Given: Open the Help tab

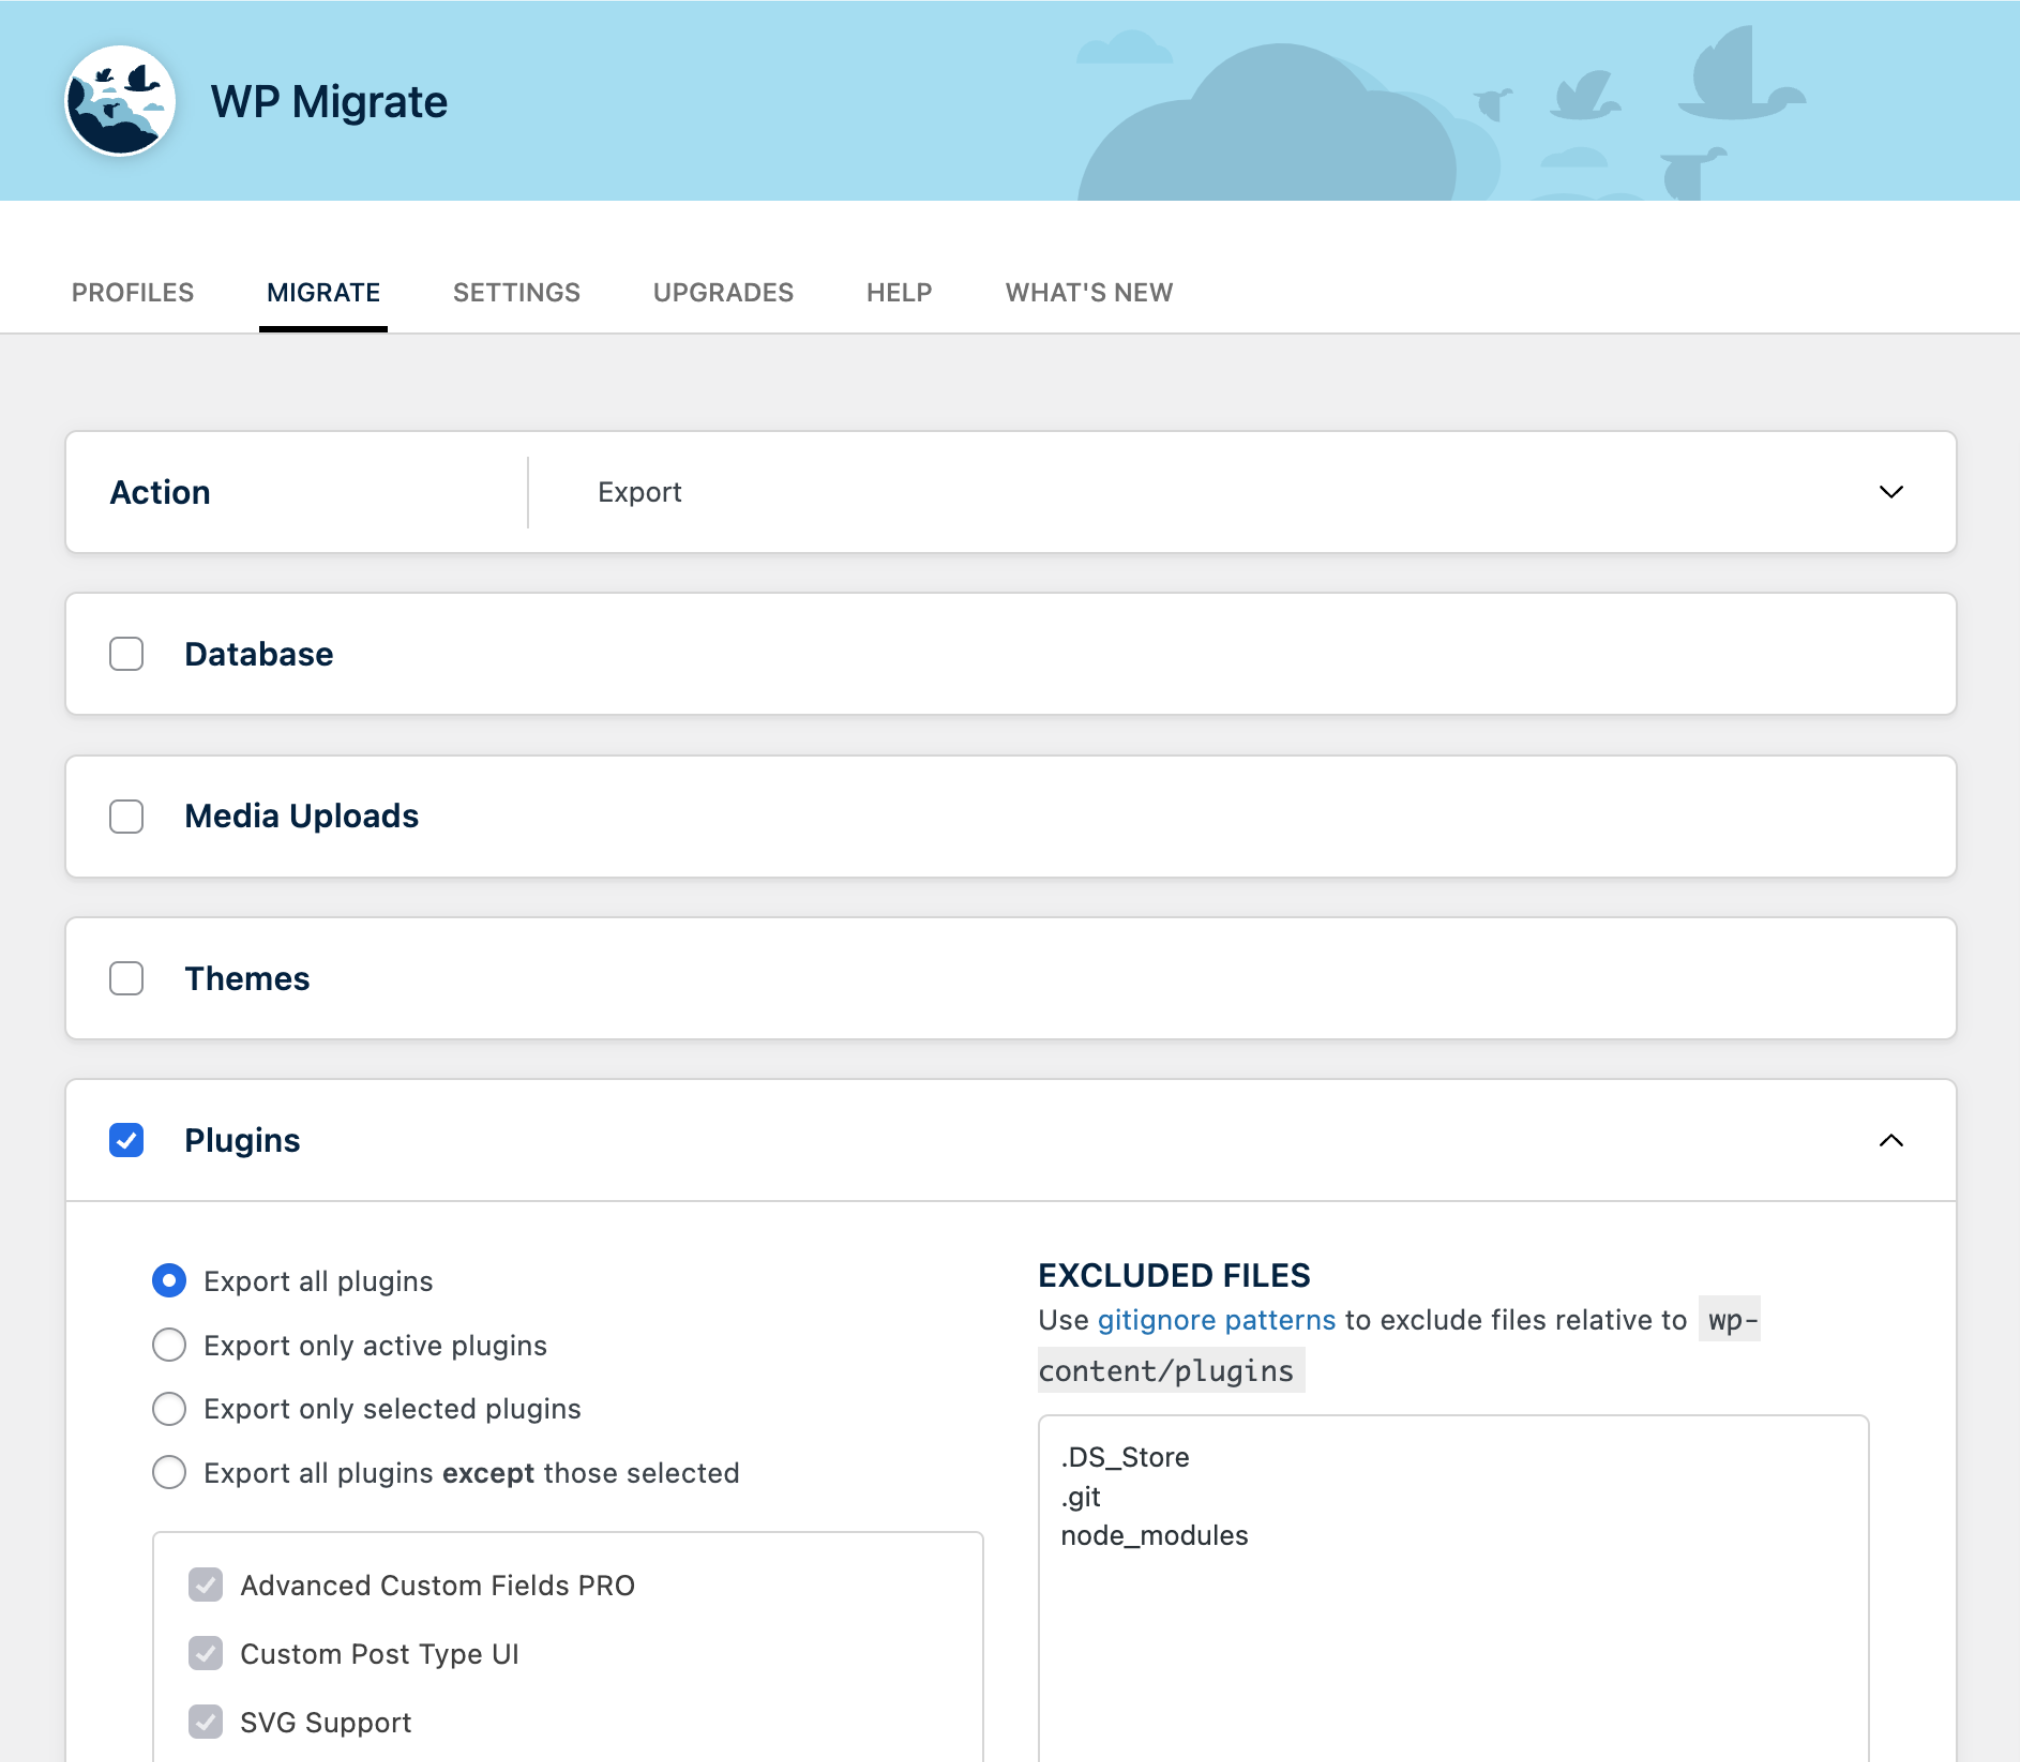Looking at the screenshot, I should tap(898, 292).
